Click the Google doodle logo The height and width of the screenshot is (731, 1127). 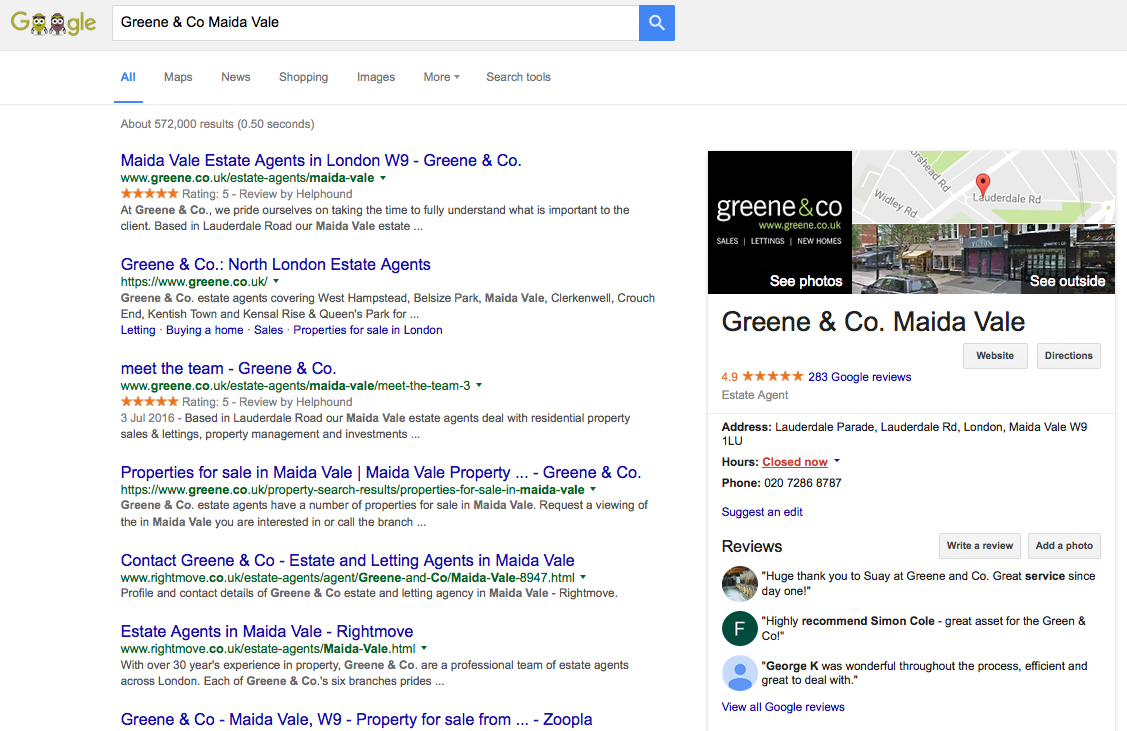[x=53, y=23]
